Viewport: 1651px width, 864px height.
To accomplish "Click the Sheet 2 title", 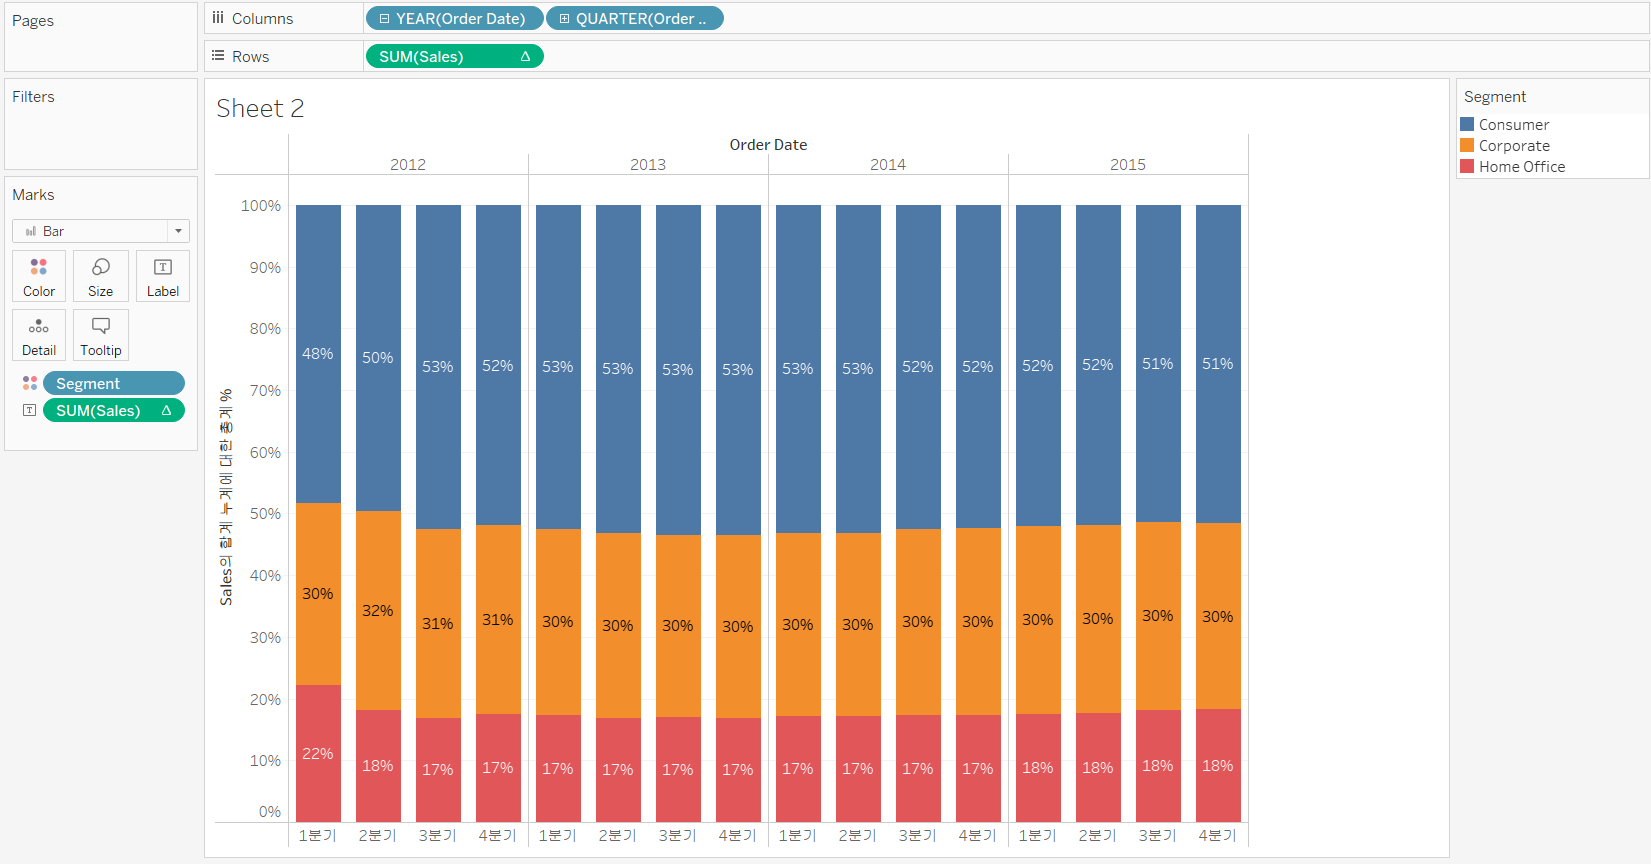I will point(260,108).
